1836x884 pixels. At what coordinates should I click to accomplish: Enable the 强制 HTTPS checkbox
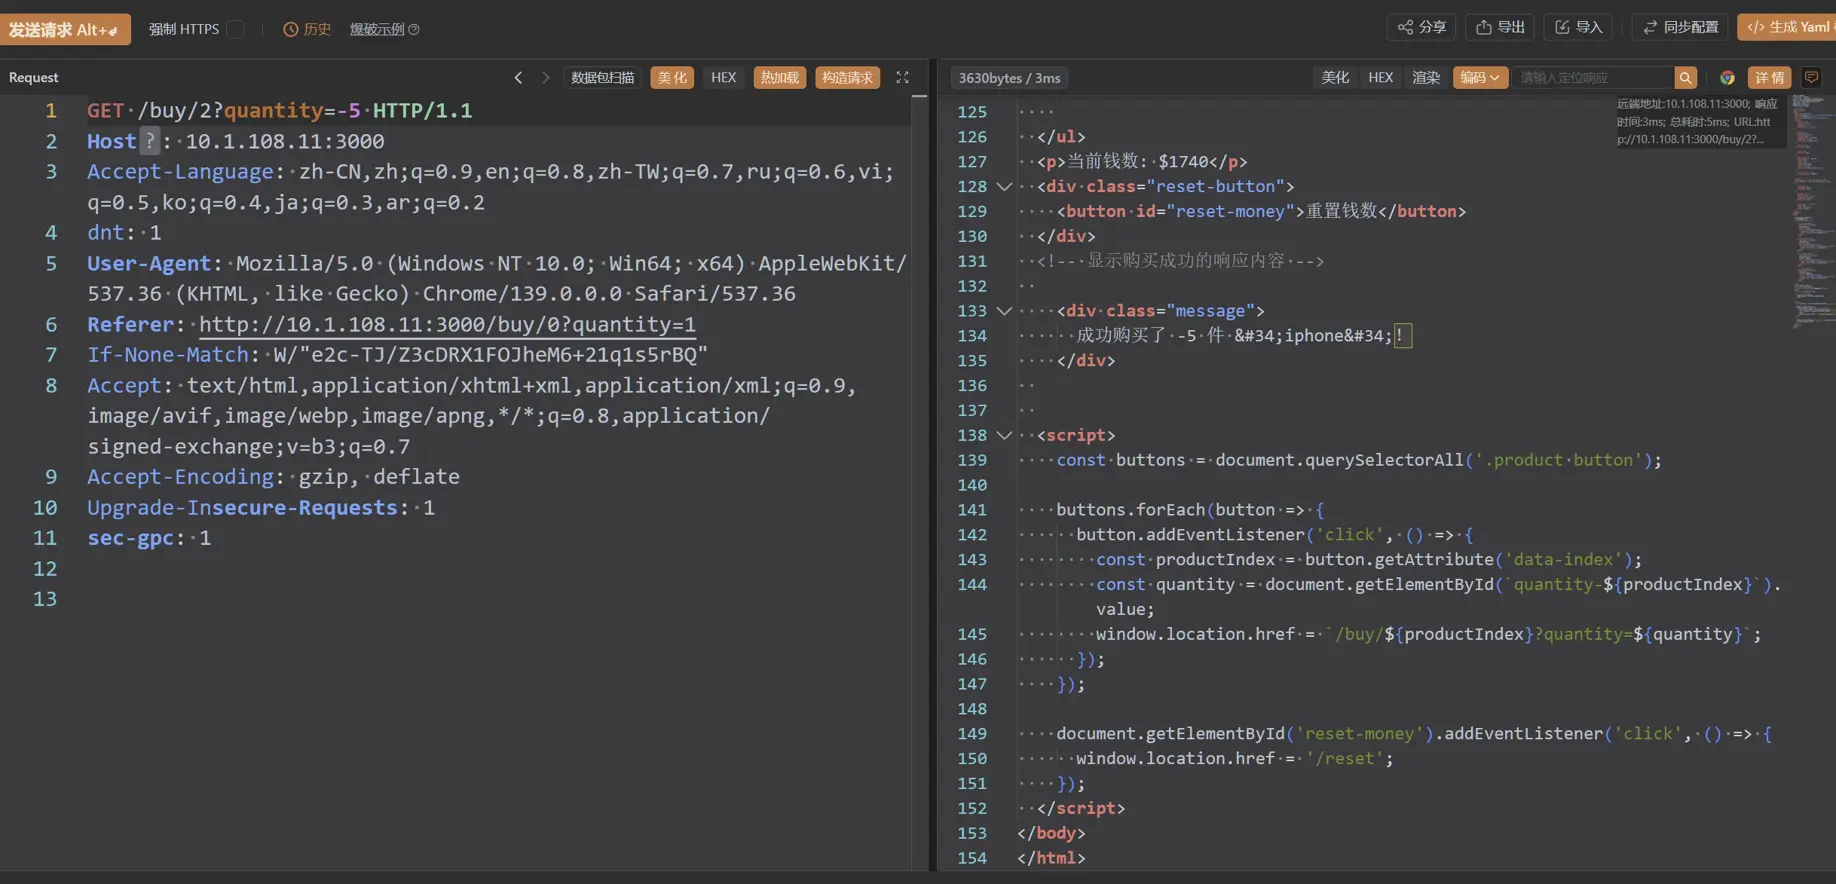(235, 29)
